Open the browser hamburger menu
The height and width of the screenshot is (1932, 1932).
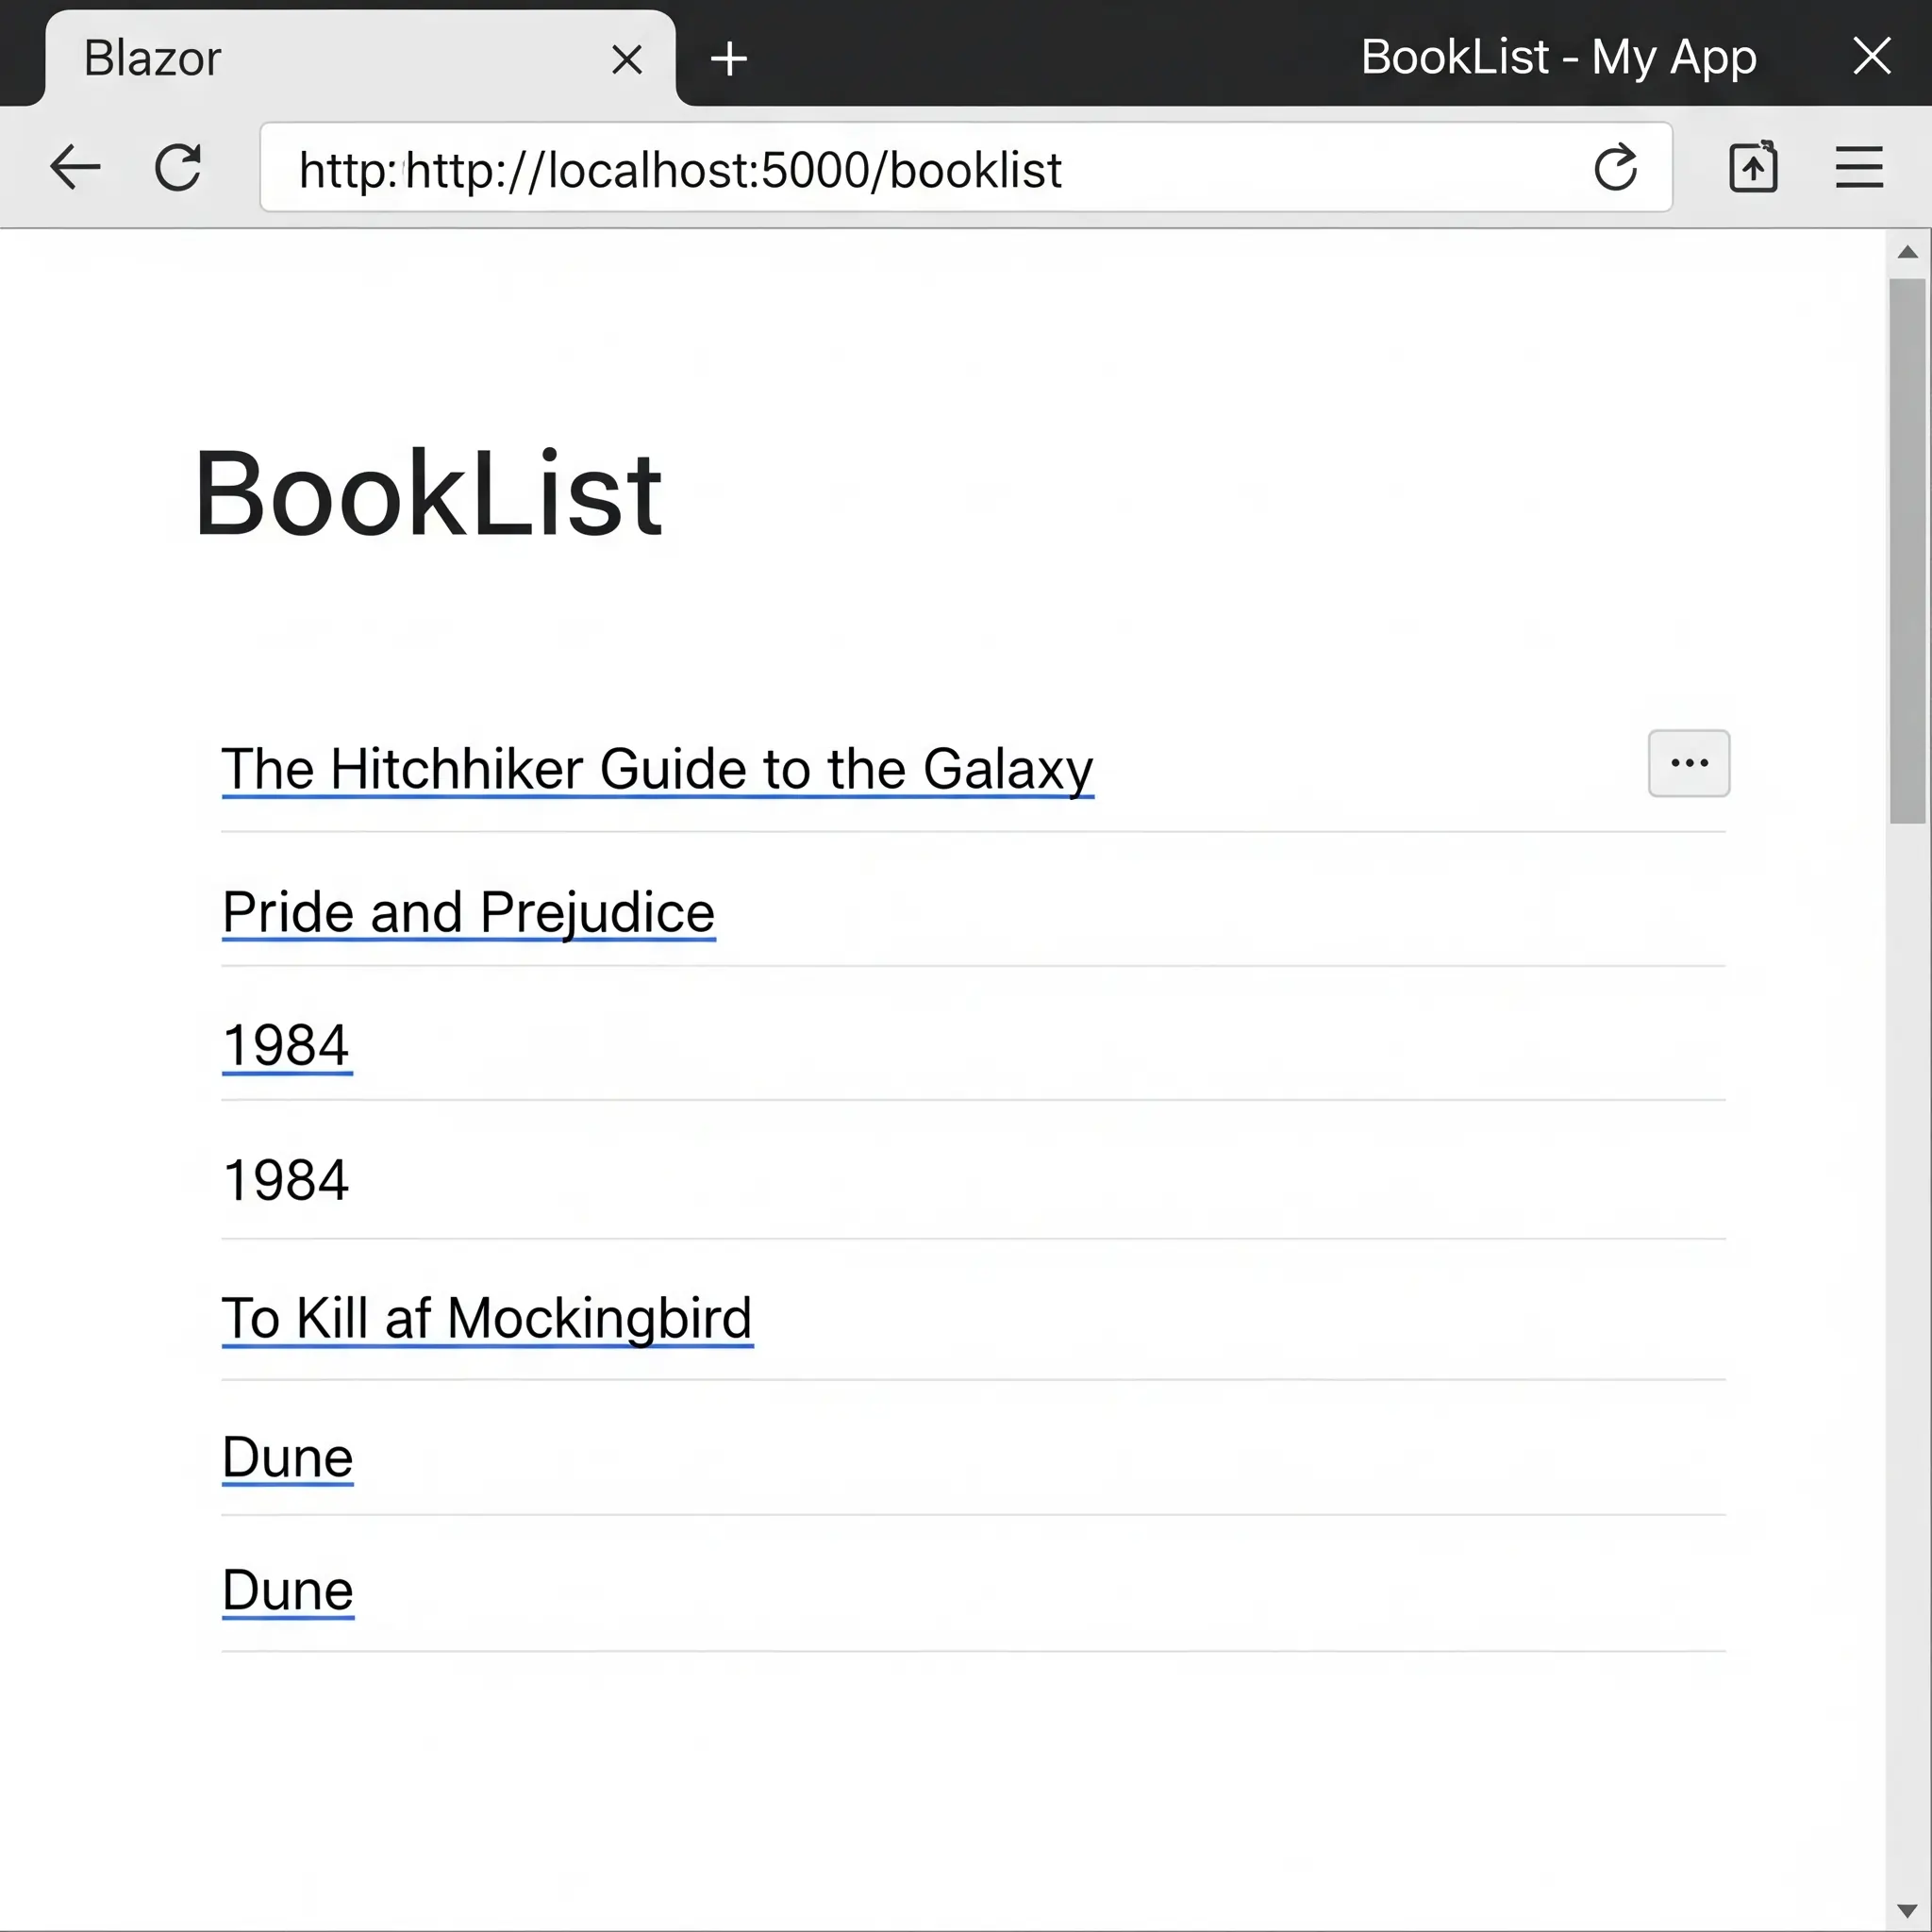tap(1858, 167)
